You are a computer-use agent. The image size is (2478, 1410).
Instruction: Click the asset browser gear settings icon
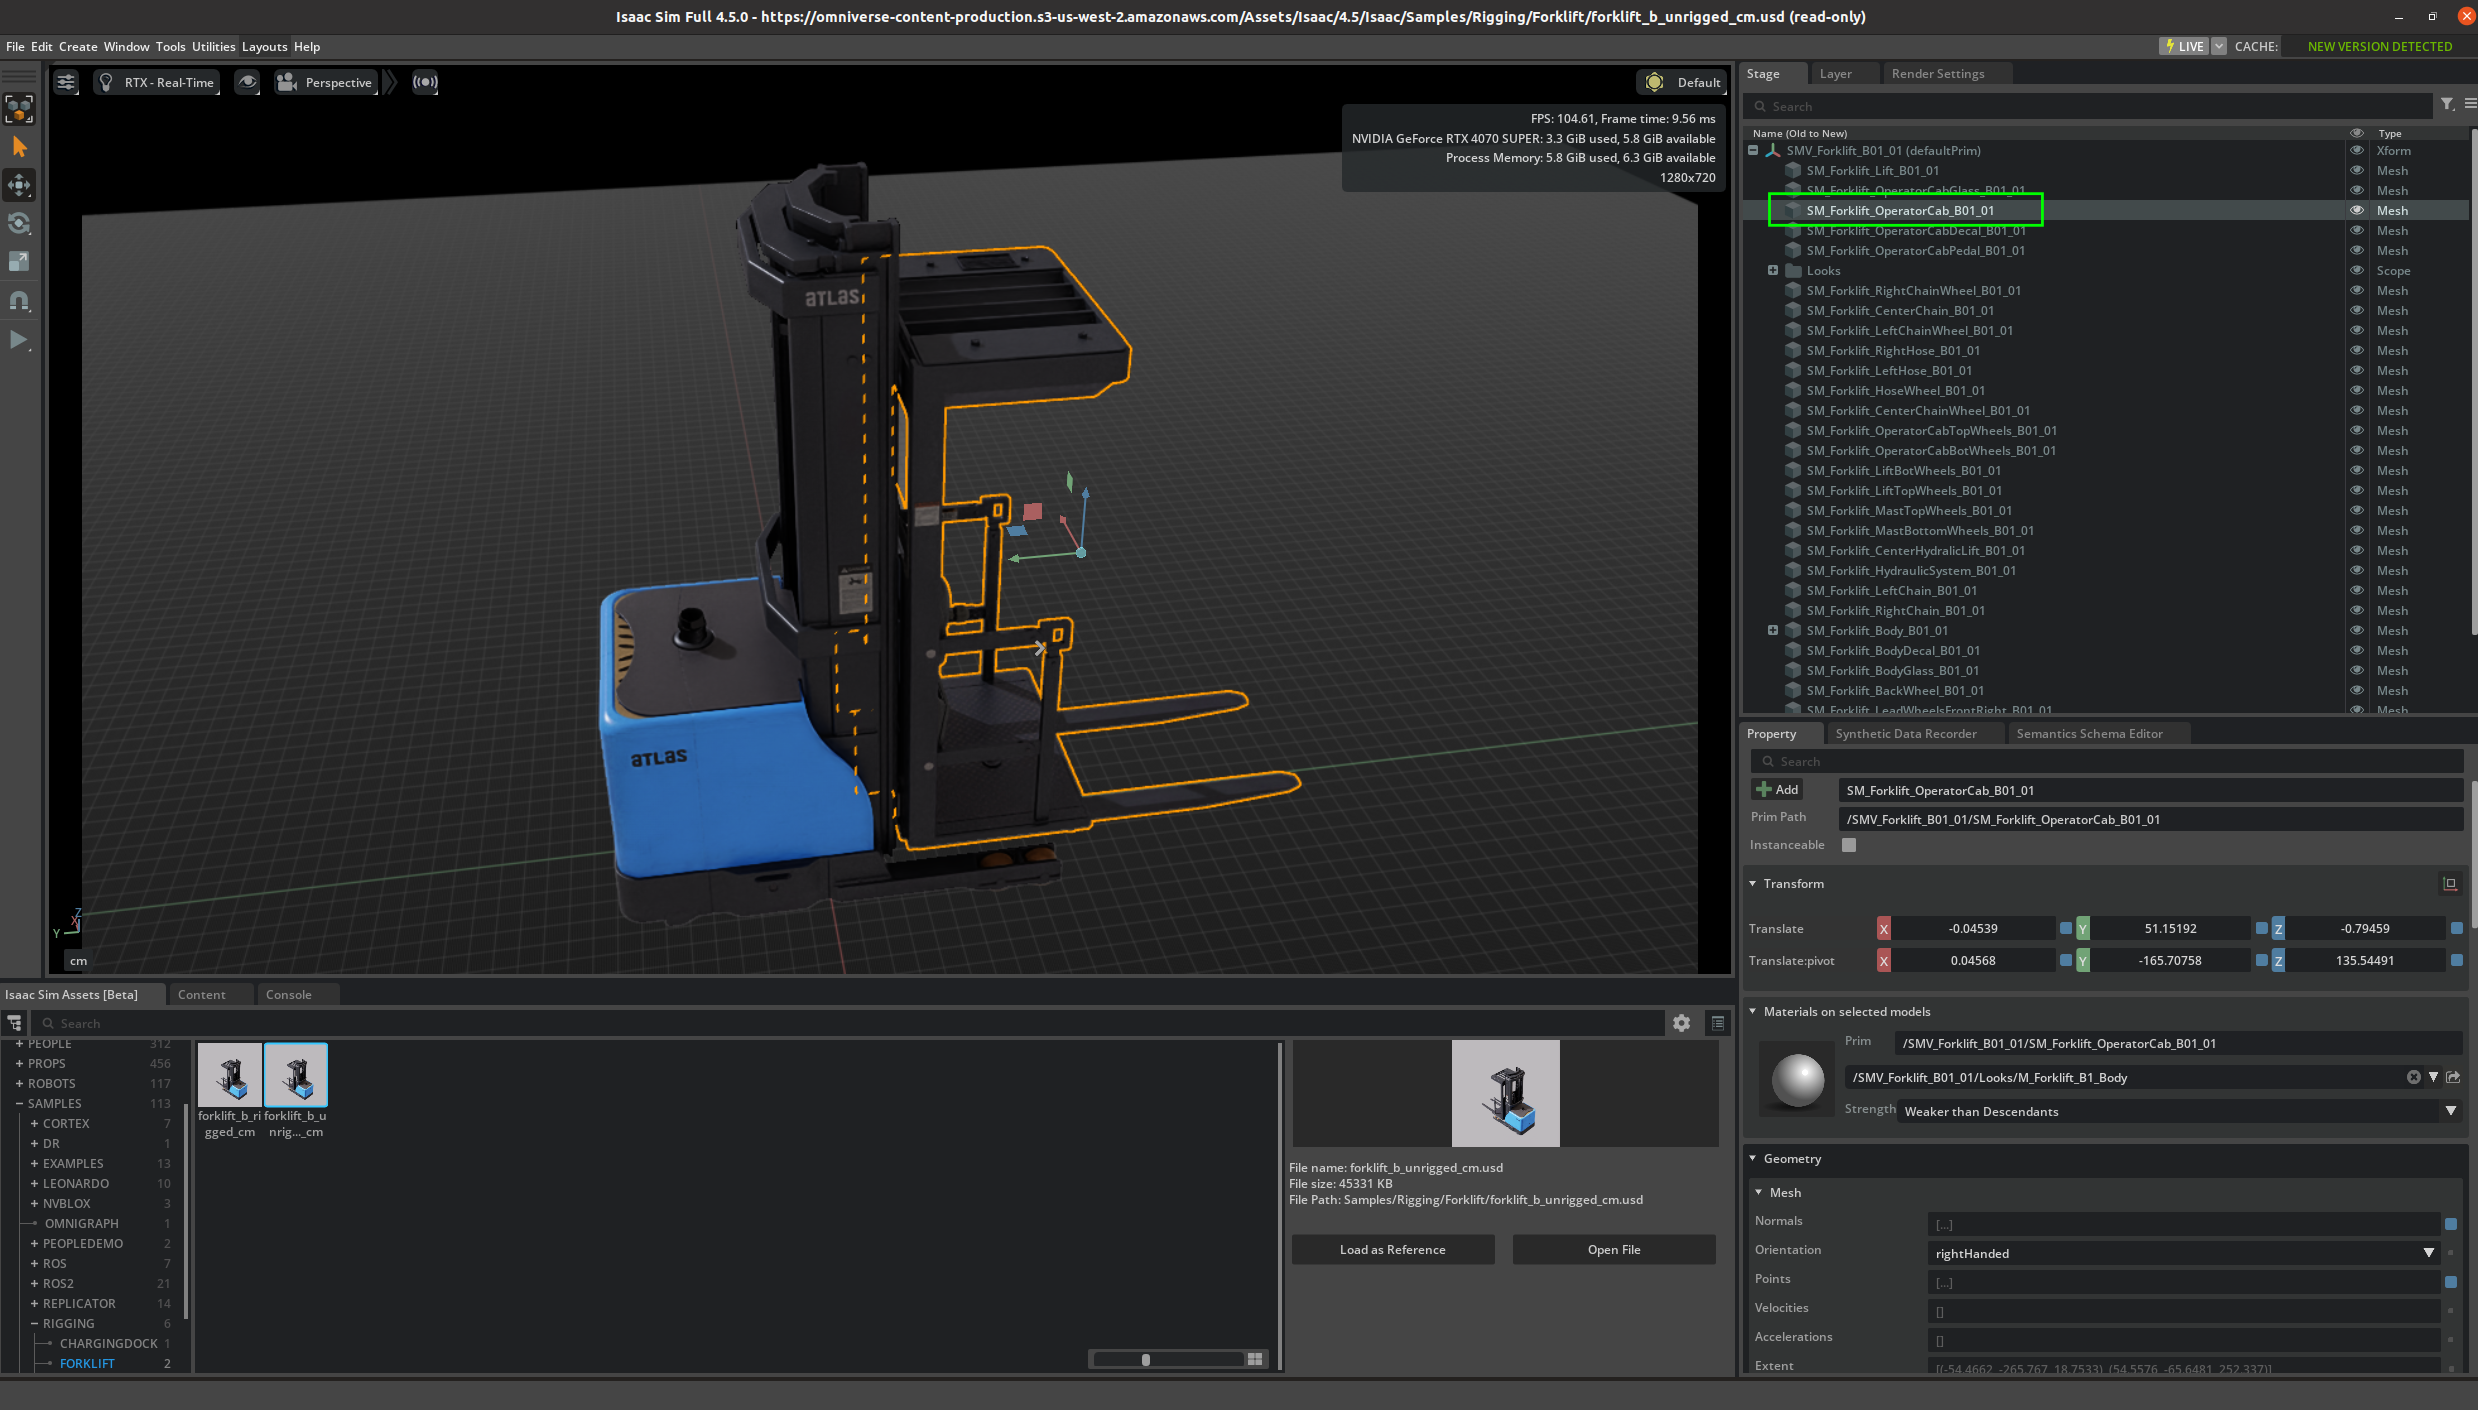pyautogui.click(x=1681, y=1022)
